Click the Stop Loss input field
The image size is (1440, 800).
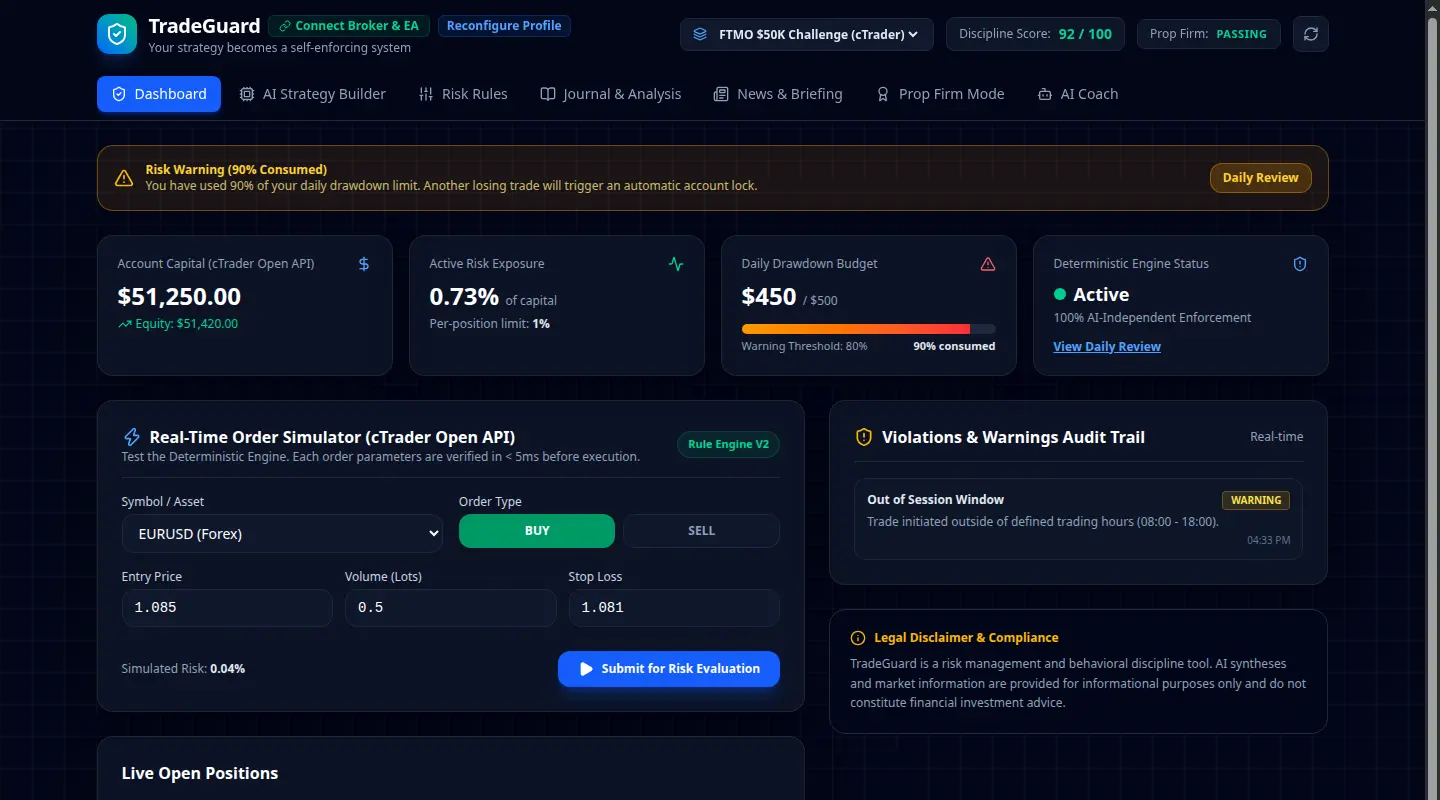pyautogui.click(x=674, y=608)
